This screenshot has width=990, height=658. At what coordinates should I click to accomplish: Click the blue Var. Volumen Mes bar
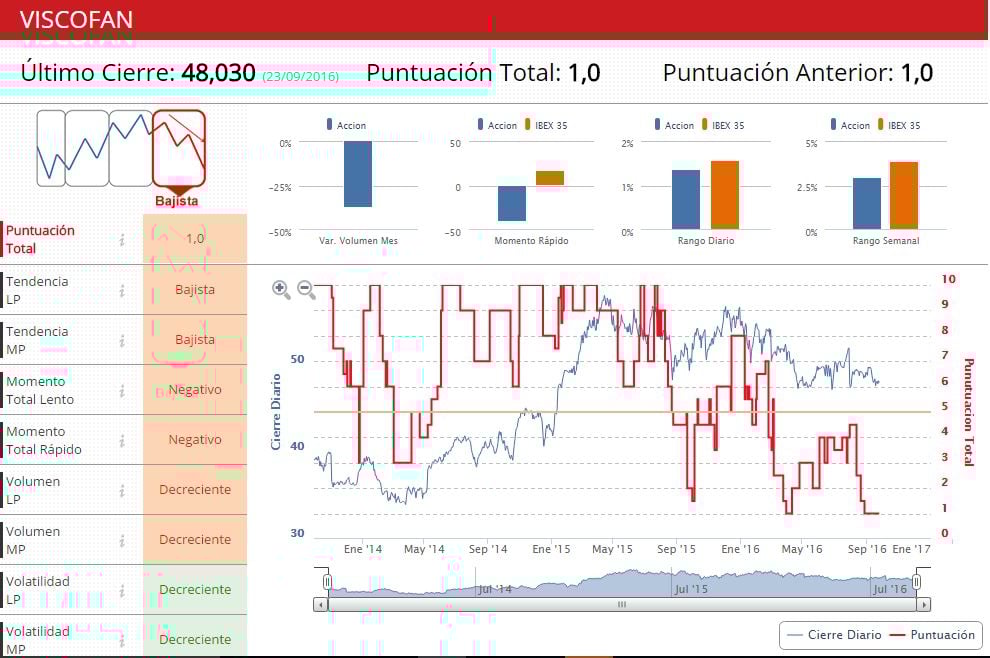coord(357,174)
